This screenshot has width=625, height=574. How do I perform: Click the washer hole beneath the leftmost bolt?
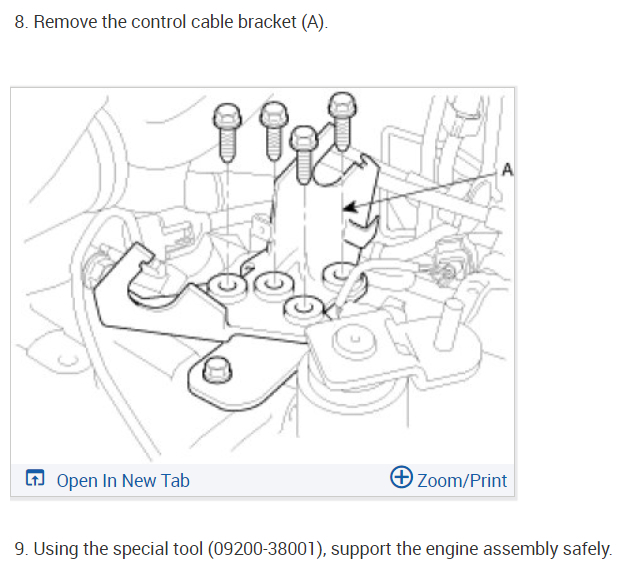pos(228,286)
